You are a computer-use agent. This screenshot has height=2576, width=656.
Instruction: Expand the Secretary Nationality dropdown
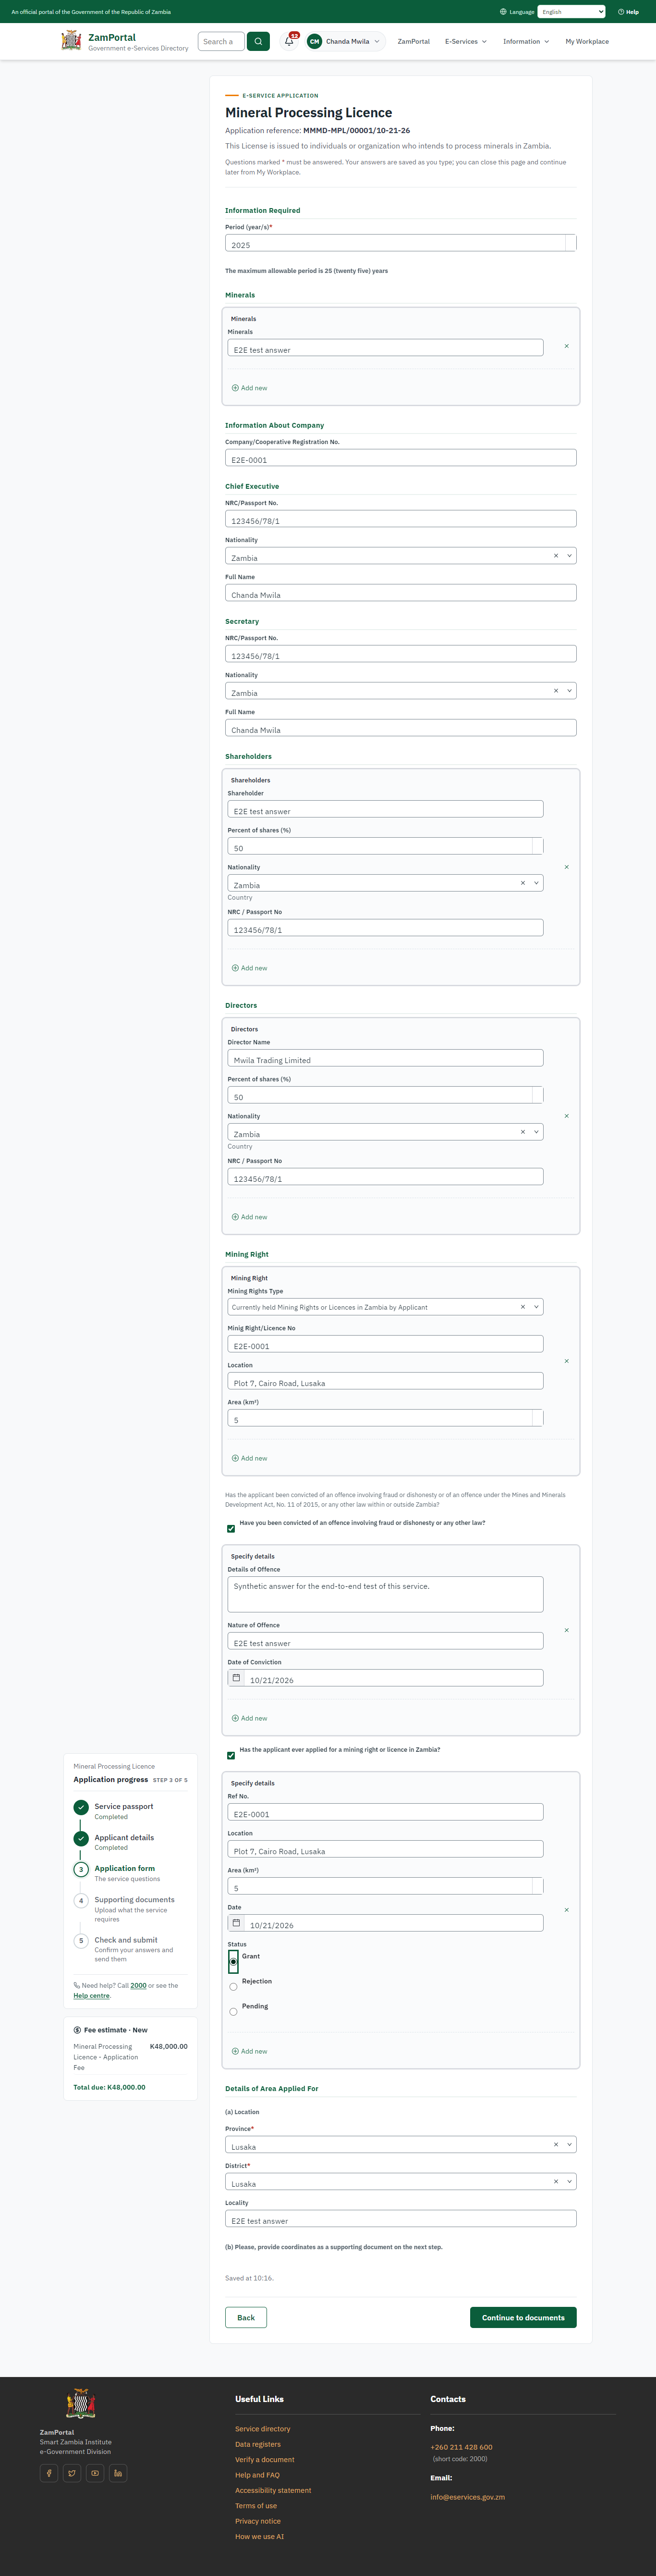[x=570, y=690]
